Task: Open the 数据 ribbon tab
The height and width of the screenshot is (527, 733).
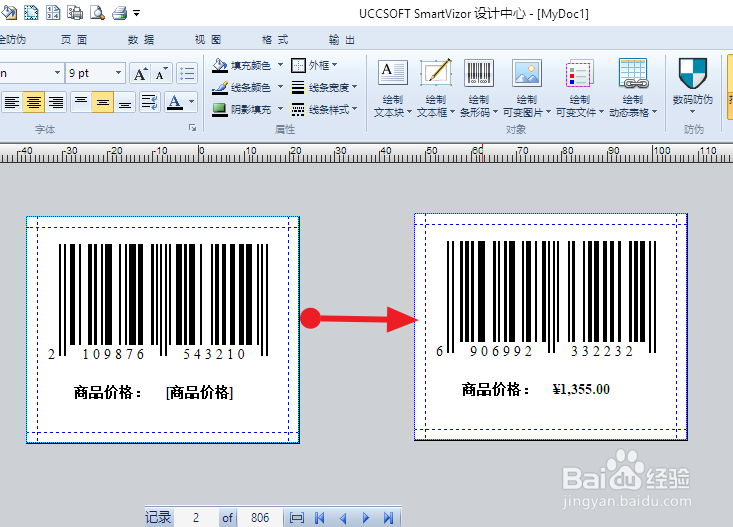Action: 141,40
